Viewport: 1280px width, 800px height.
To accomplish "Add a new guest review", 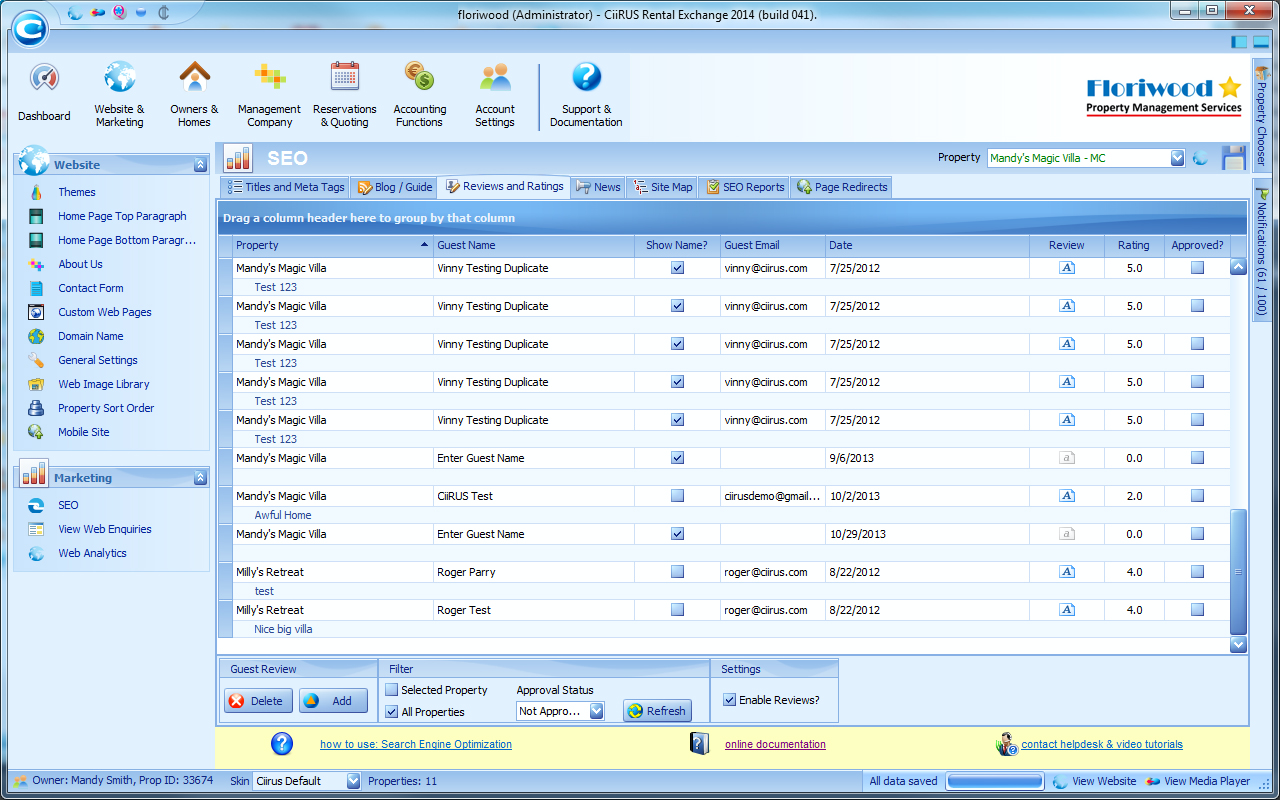I will 333,701.
